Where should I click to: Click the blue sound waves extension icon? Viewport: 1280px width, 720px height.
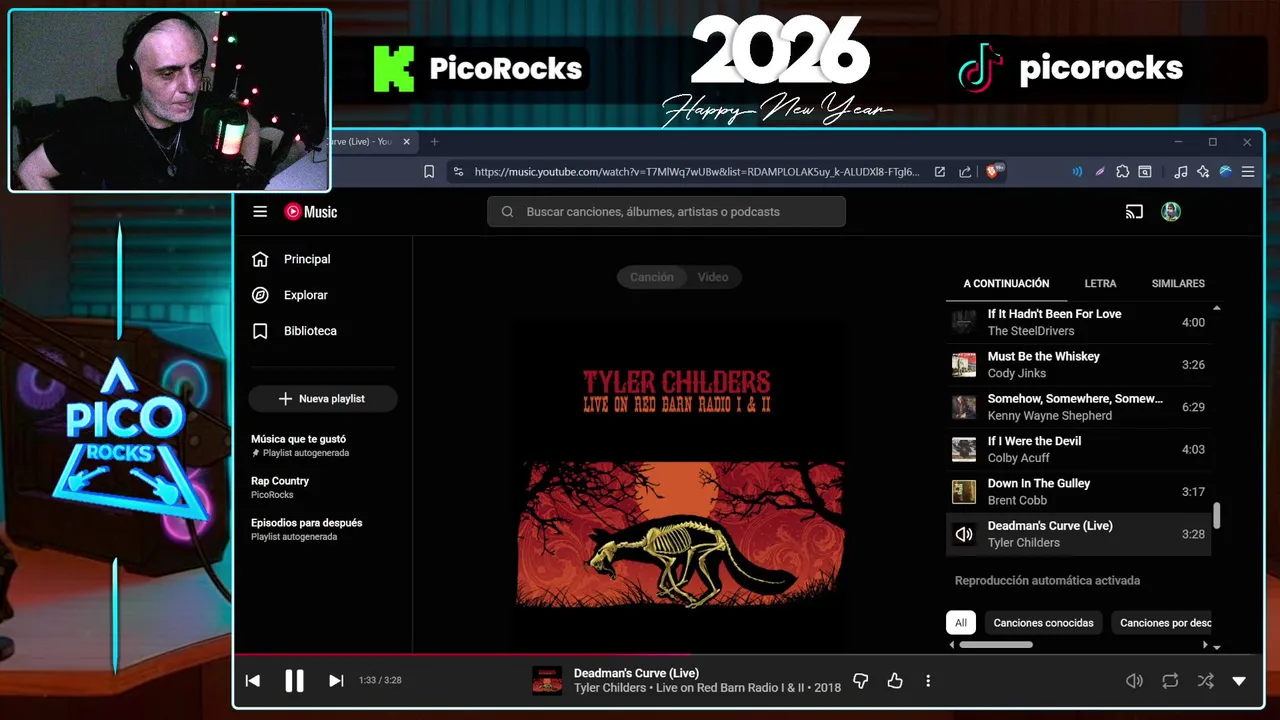[1077, 172]
